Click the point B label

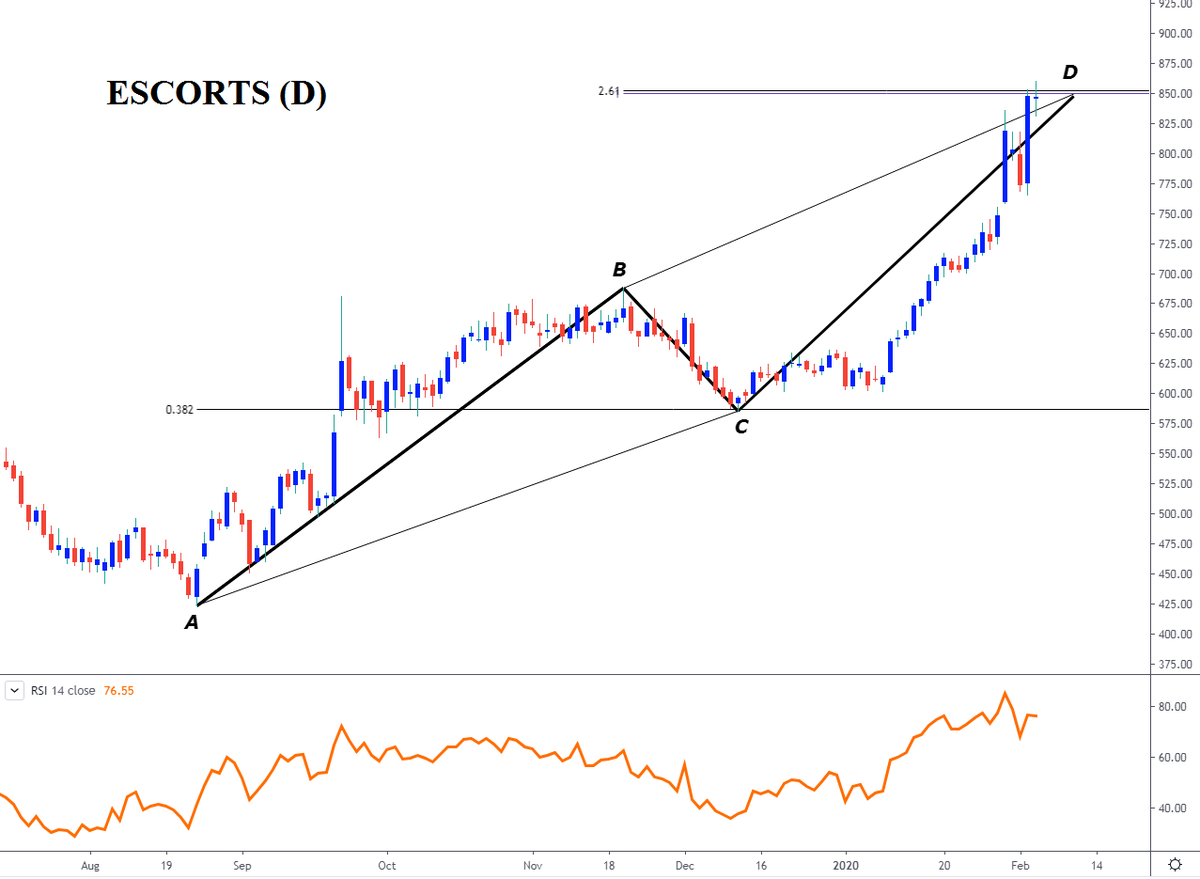[x=619, y=269]
